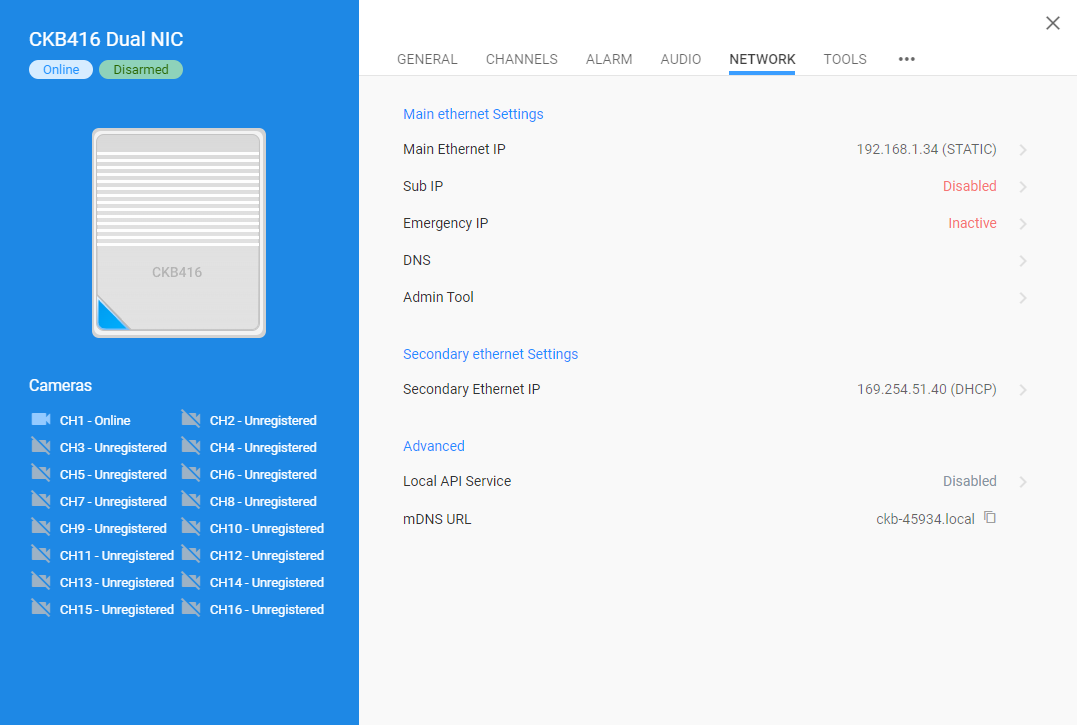Switch to the Tools tab
Image resolution: width=1077 pixels, height=725 pixels.
coord(845,59)
